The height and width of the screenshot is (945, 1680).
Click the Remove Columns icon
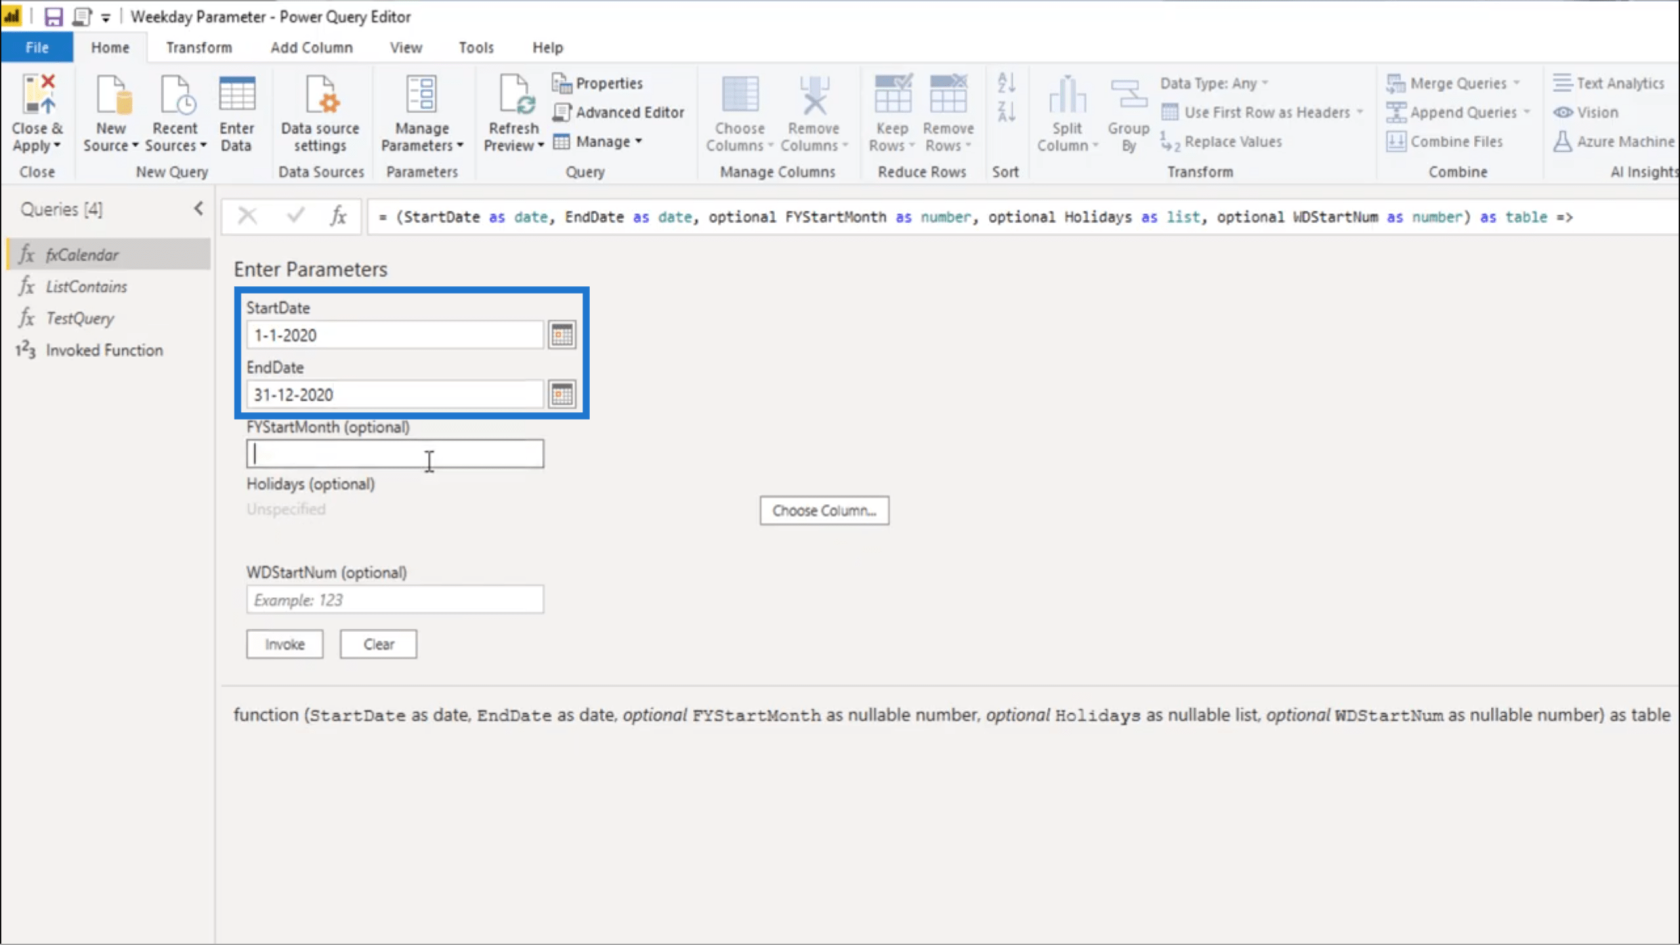click(814, 95)
